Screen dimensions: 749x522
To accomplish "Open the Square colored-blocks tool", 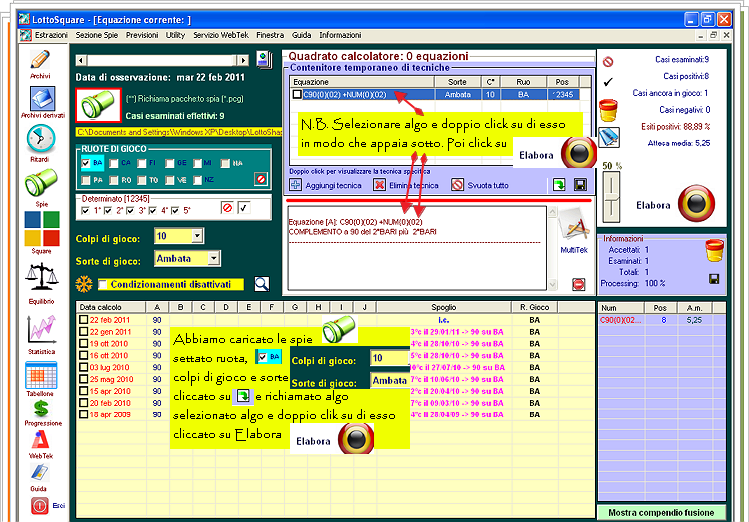I will coord(42,229).
